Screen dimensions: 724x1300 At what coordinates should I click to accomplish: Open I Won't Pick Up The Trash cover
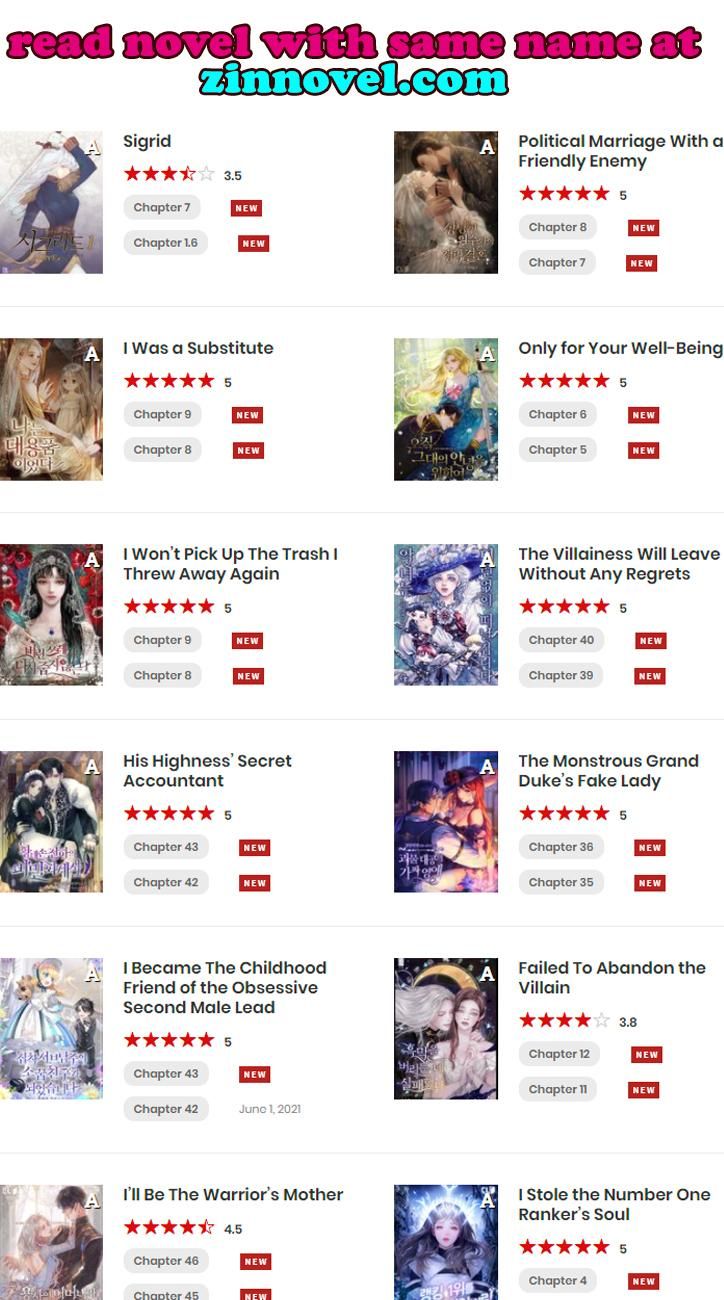[x=51, y=615]
